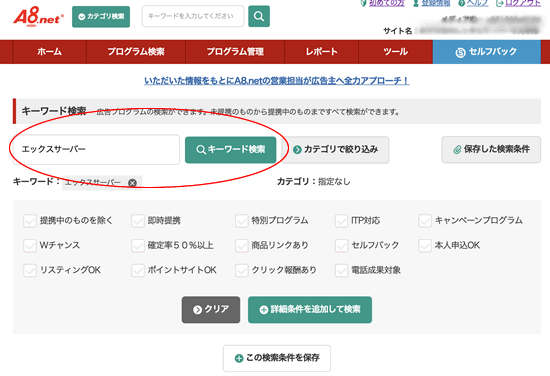The image size is (550, 376).
Task: Check ポイントサイトOK checkbox
Action: (138, 270)
